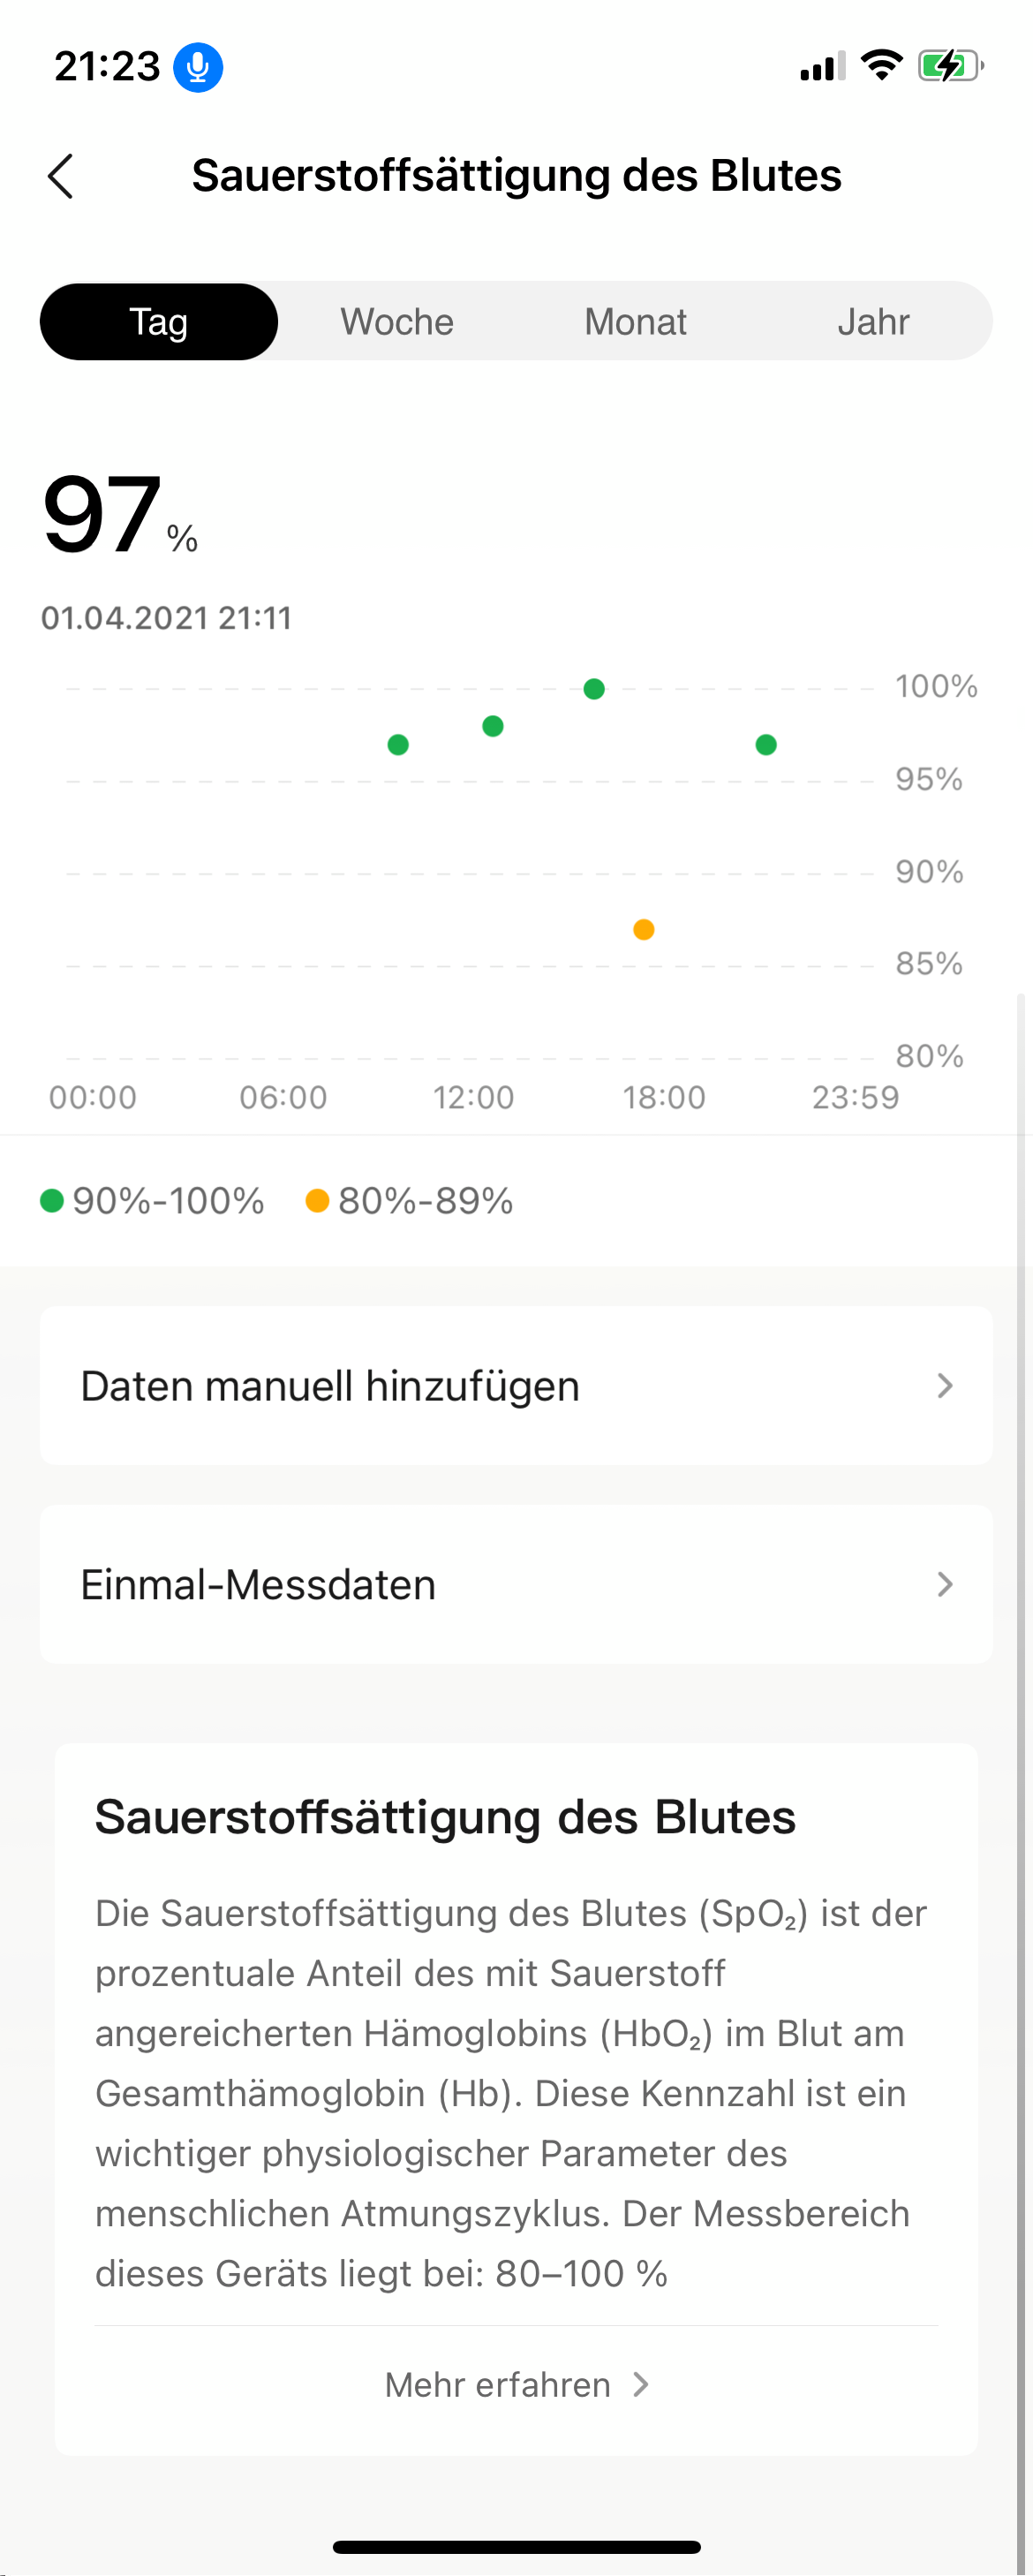
Task: Switch to the Jahr tab
Action: tap(873, 322)
